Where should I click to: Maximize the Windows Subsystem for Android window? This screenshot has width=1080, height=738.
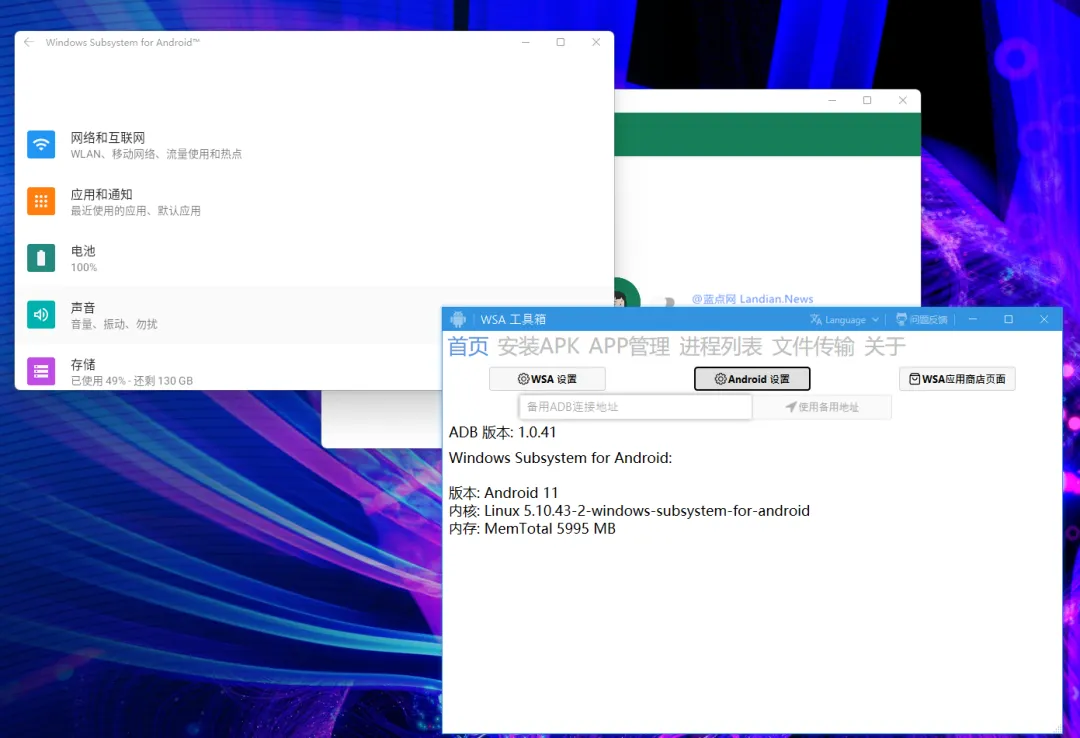click(561, 42)
